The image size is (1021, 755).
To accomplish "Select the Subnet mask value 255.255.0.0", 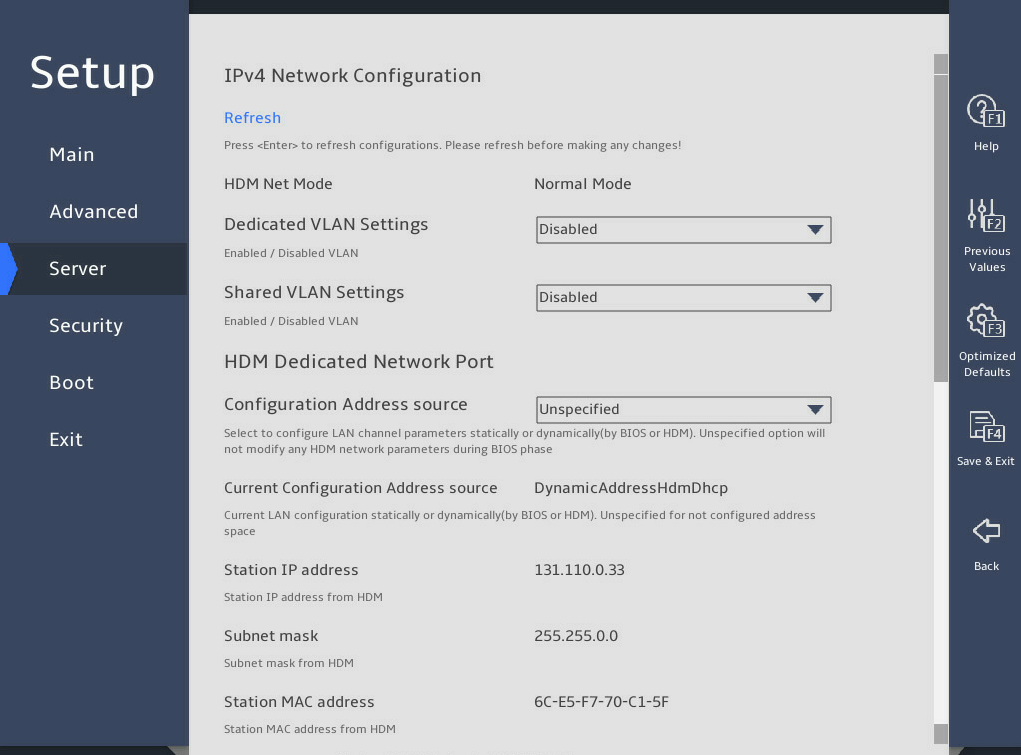I will pos(576,636).
